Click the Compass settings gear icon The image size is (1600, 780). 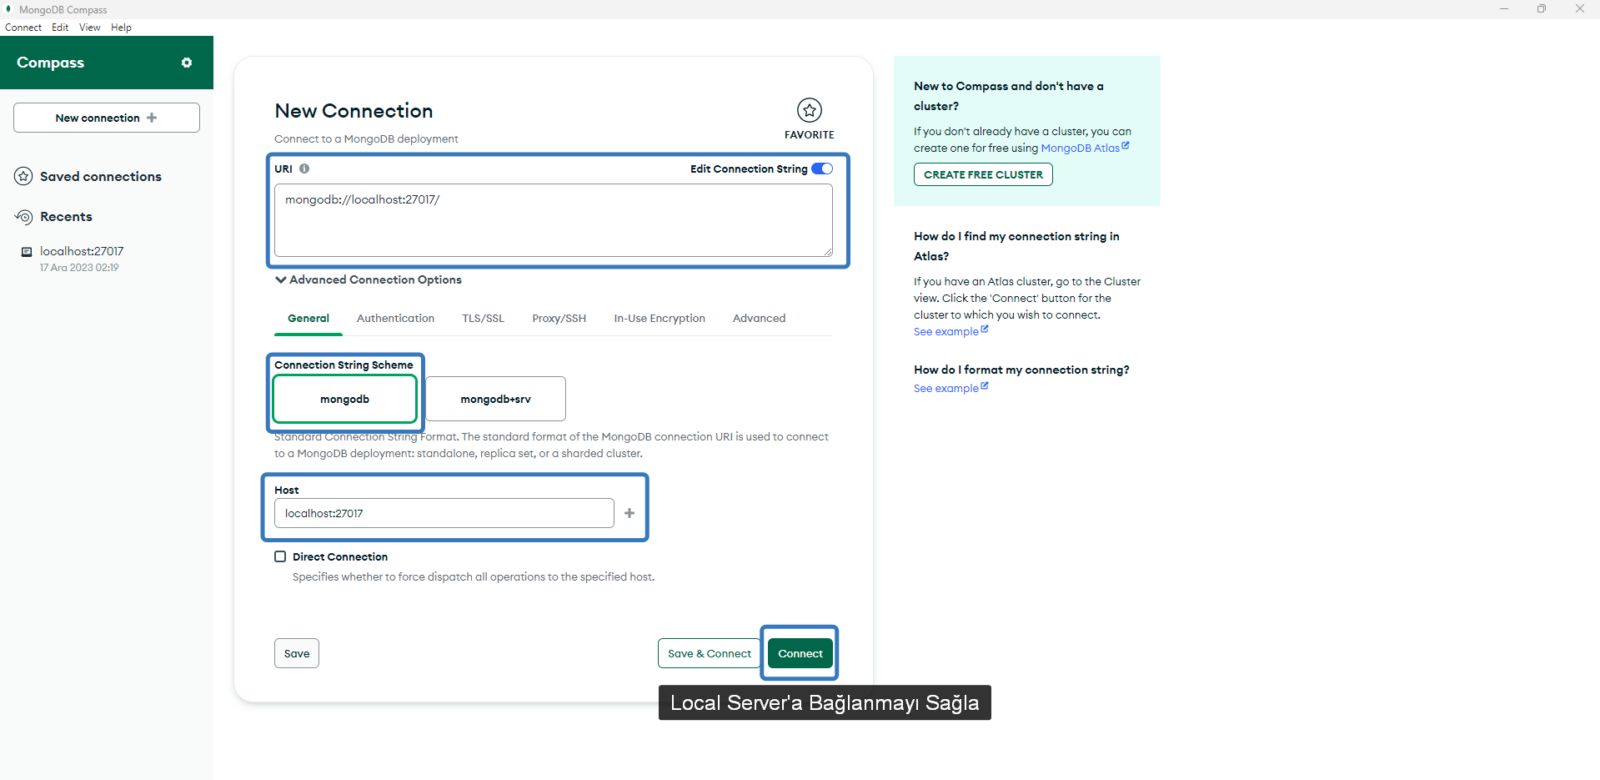coord(186,63)
